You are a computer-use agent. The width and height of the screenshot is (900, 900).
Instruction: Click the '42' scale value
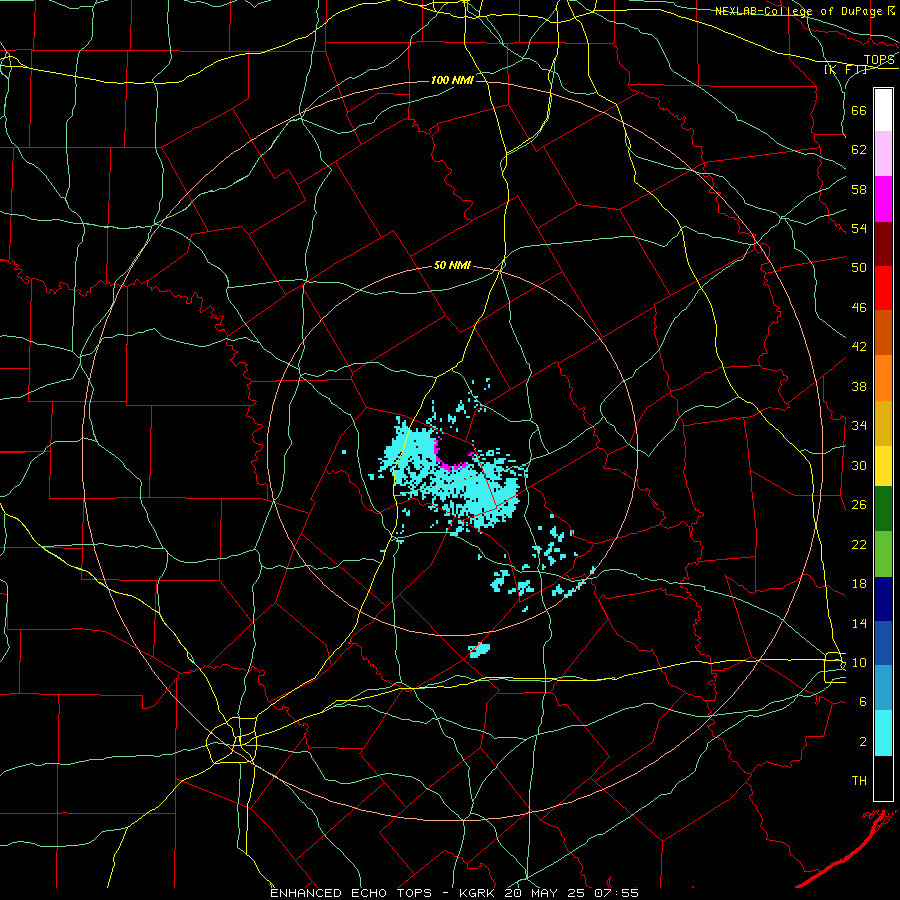click(x=859, y=347)
